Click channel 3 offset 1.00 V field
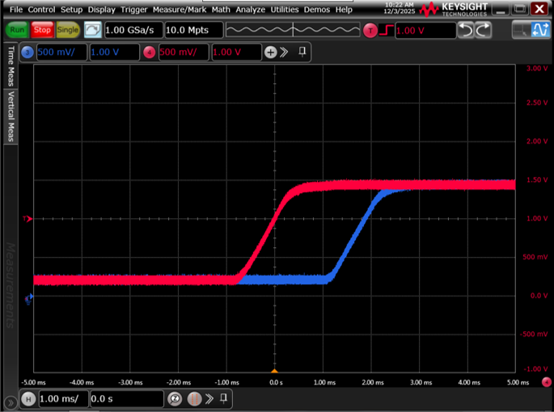Viewport: 554px width, 412px height. [x=114, y=52]
